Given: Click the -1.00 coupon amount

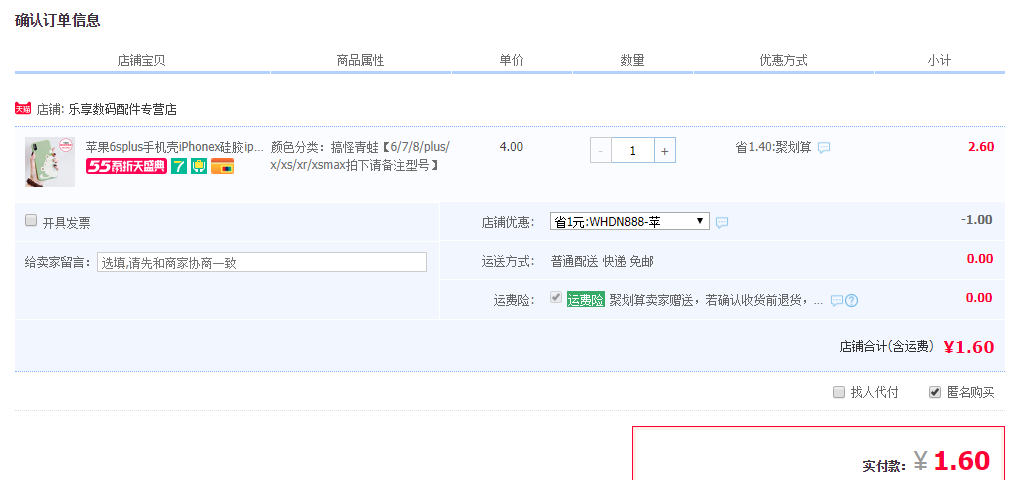Looking at the screenshot, I should pos(977,219).
